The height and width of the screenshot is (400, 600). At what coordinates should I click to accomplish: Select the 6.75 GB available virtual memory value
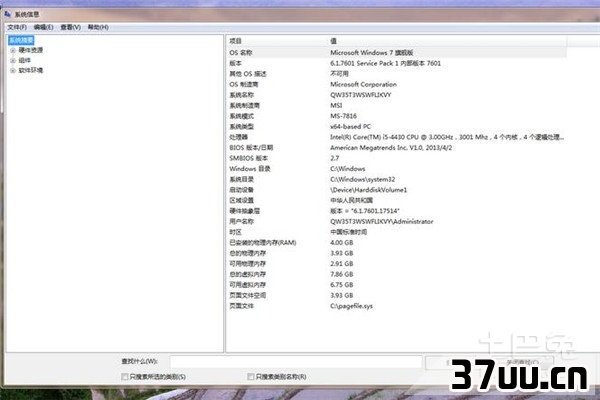(x=342, y=285)
